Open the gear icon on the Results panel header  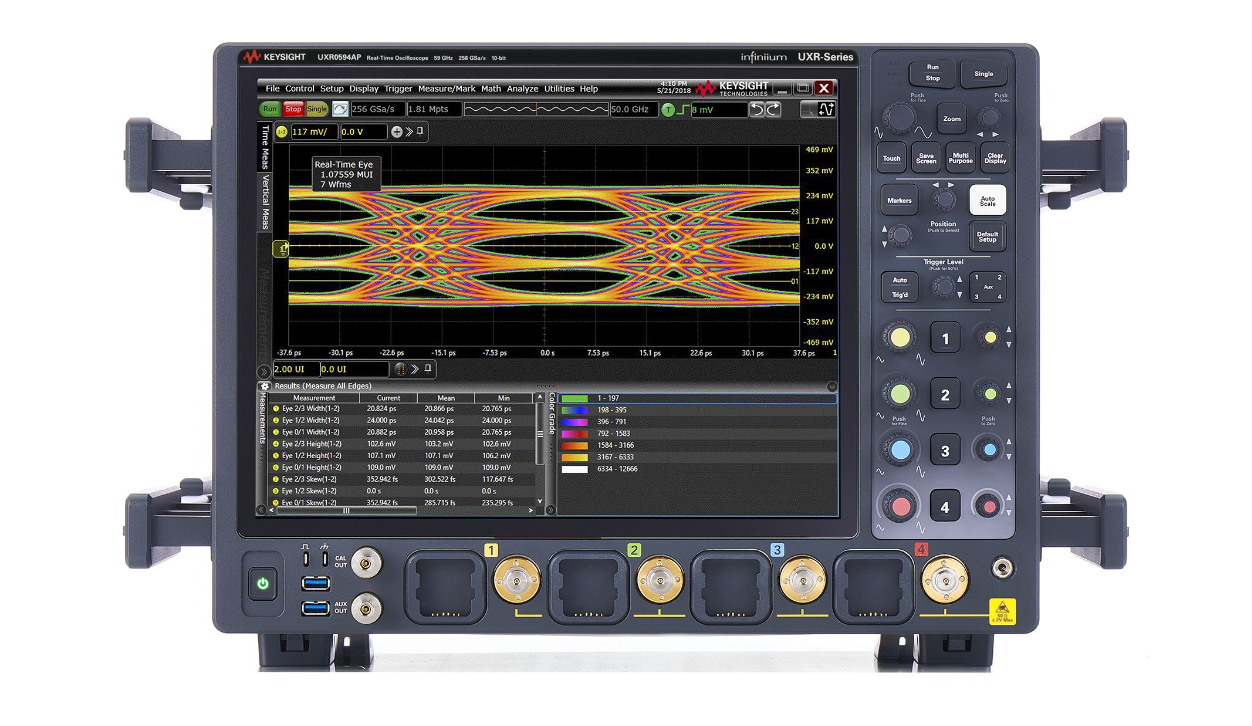coord(266,386)
